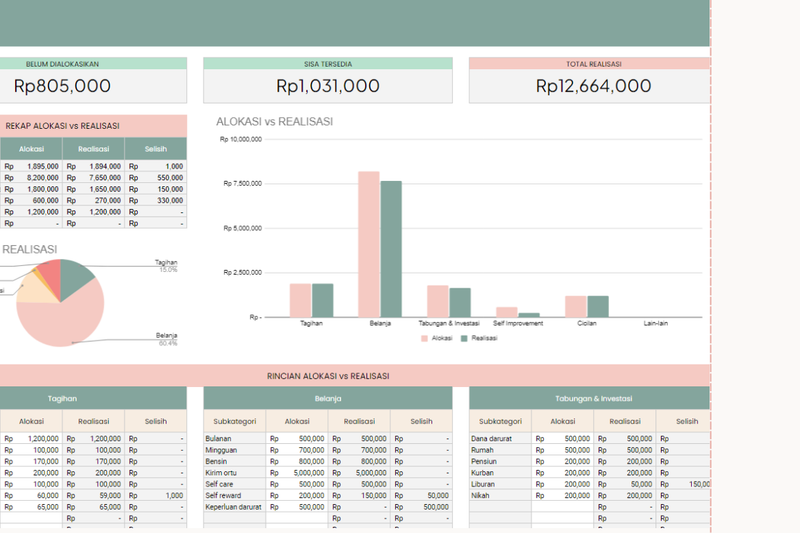Click the pink Alokasi bar for Tagihan
The image size is (800, 533).
[300, 300]
